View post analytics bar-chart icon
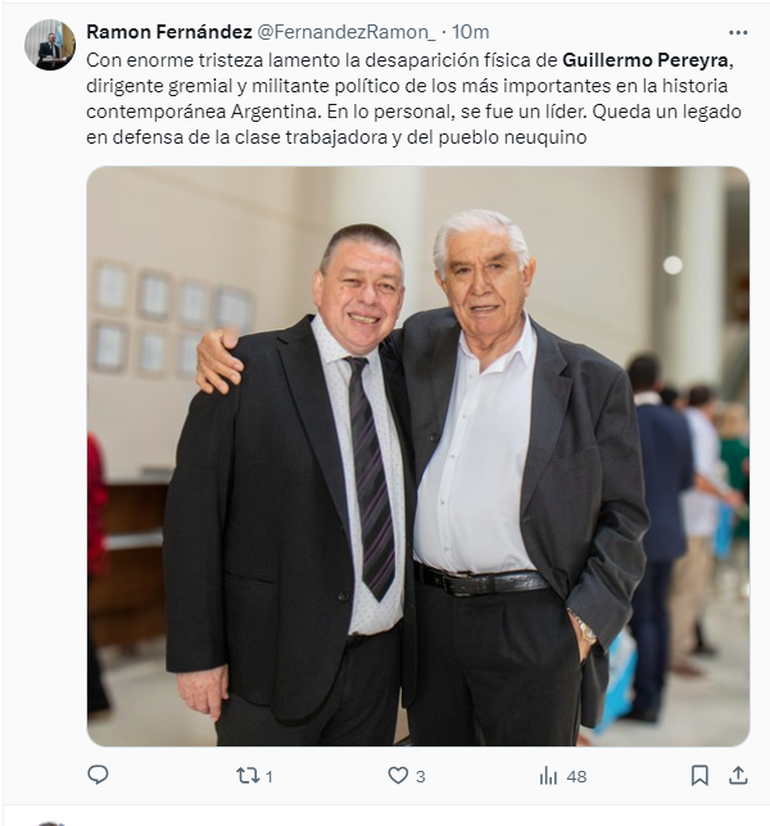Image resolution: width=770 pixels, height=826 pixels. coord(548,776)
